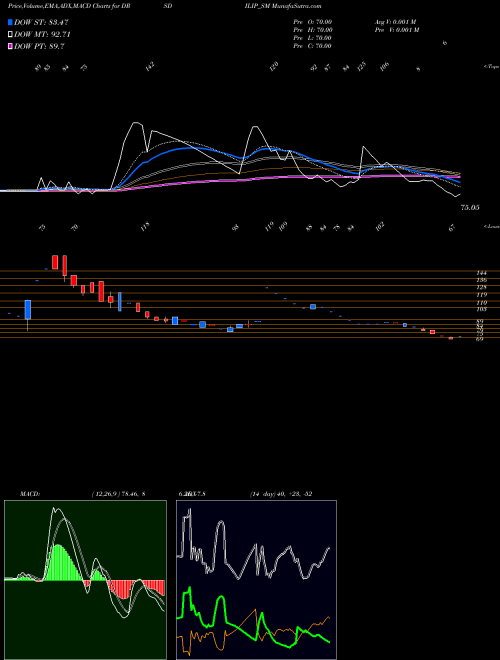This screenshot has height=660, width=500.
Task: Click the top value '106' above the chart
Action: point(384,66)
